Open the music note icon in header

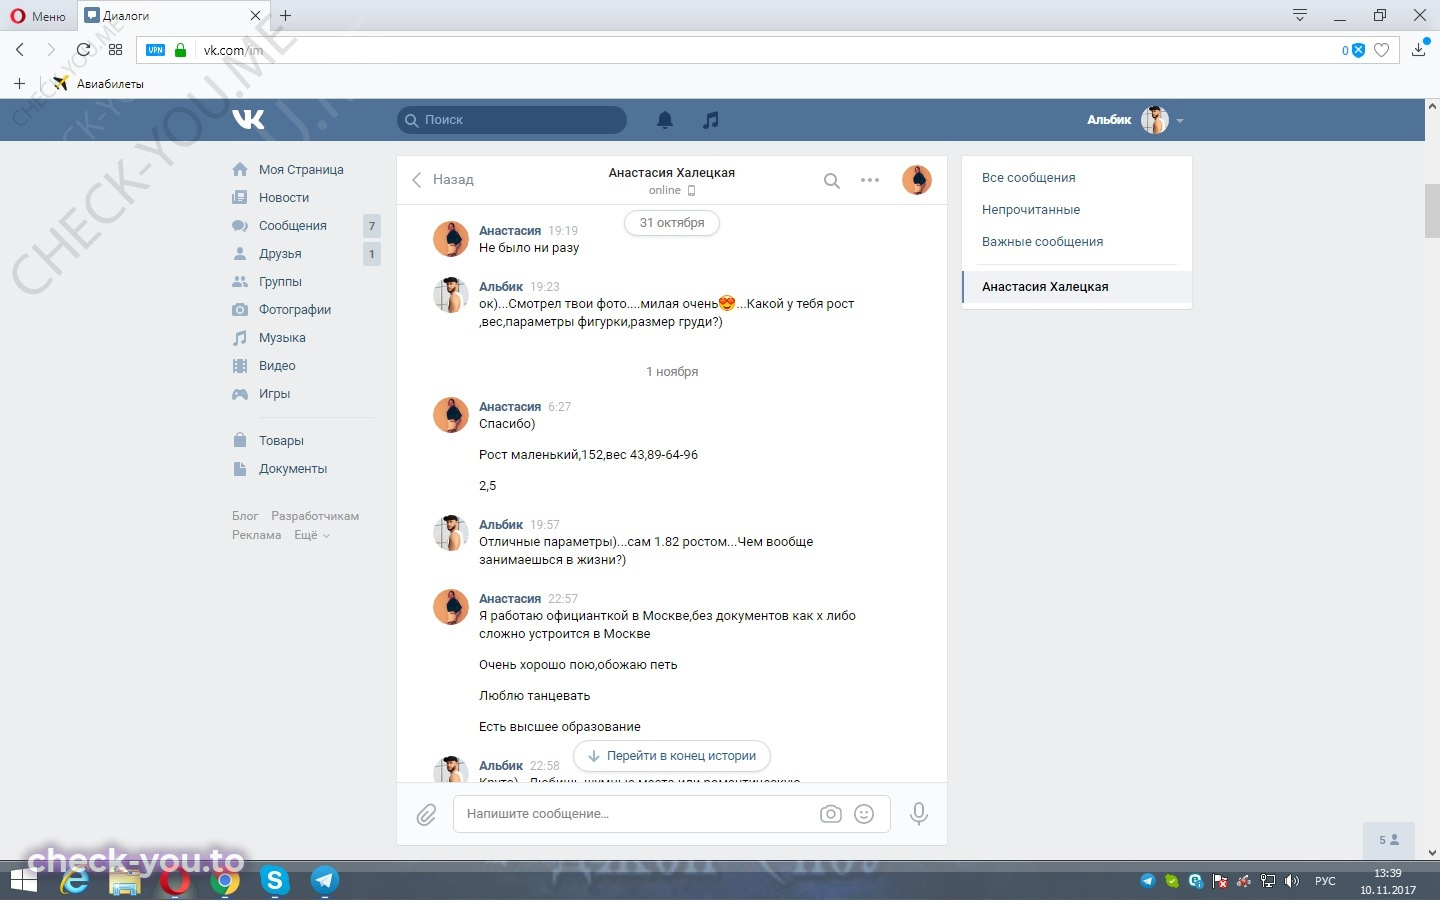coord(711,120)
